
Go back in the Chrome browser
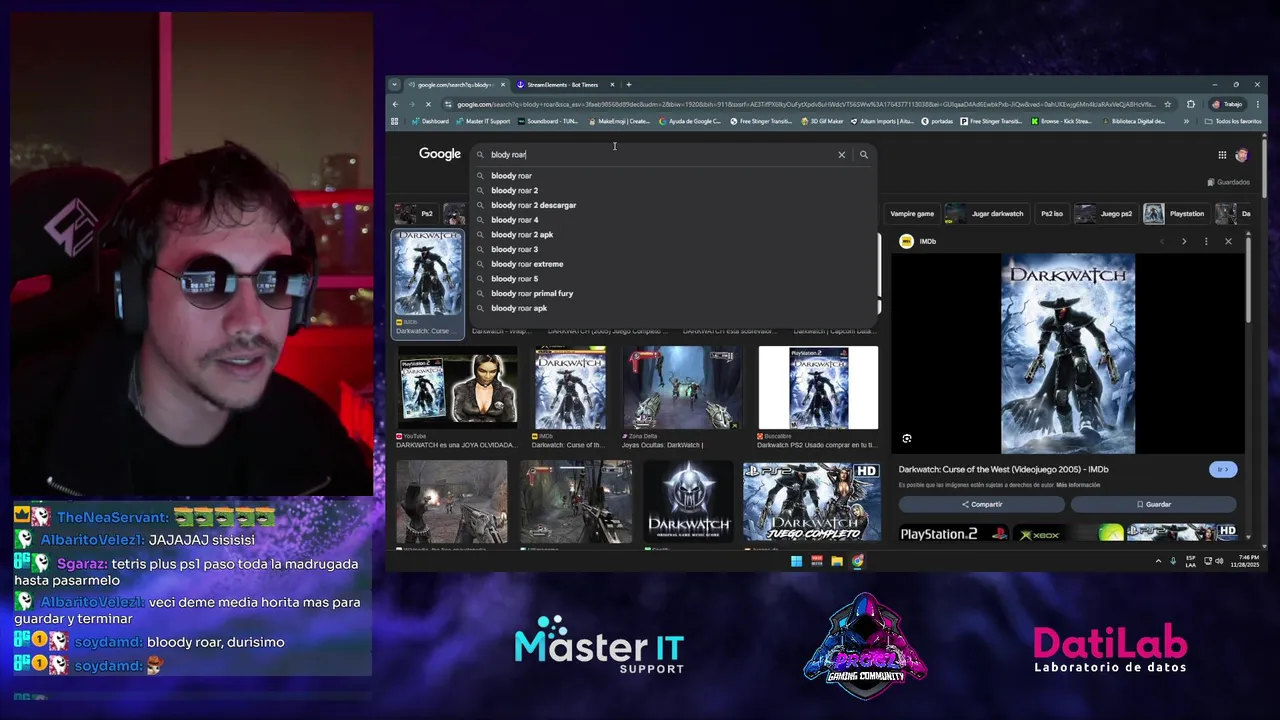(395, 104)
